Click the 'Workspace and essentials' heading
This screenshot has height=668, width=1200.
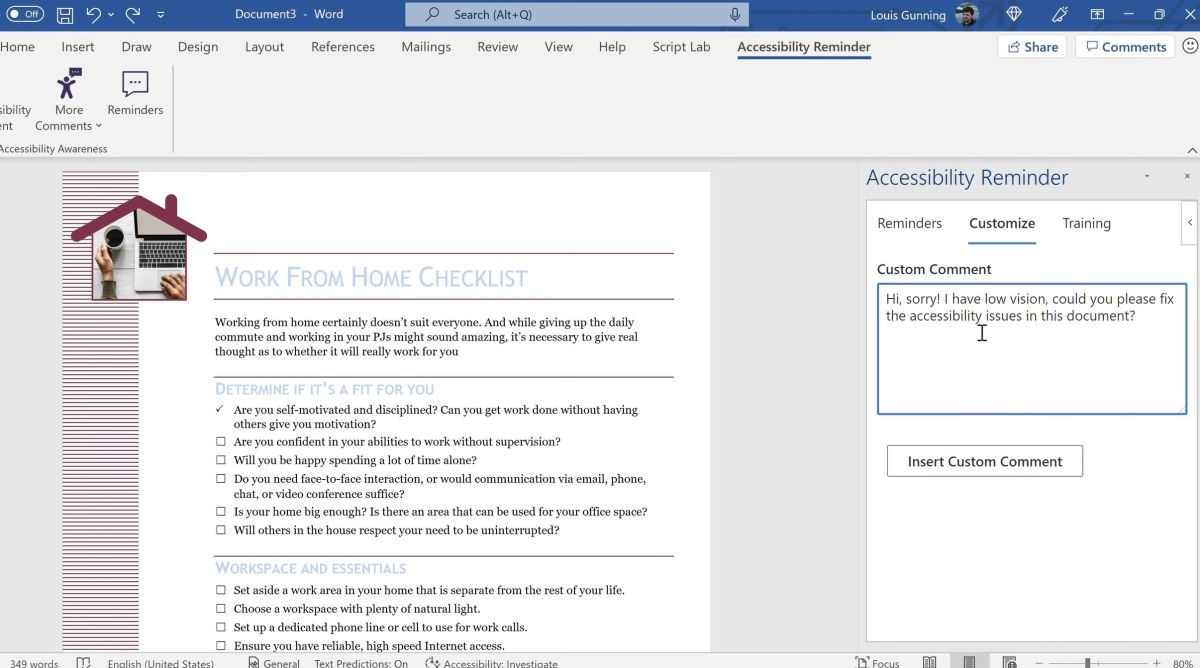pos(311,568)
